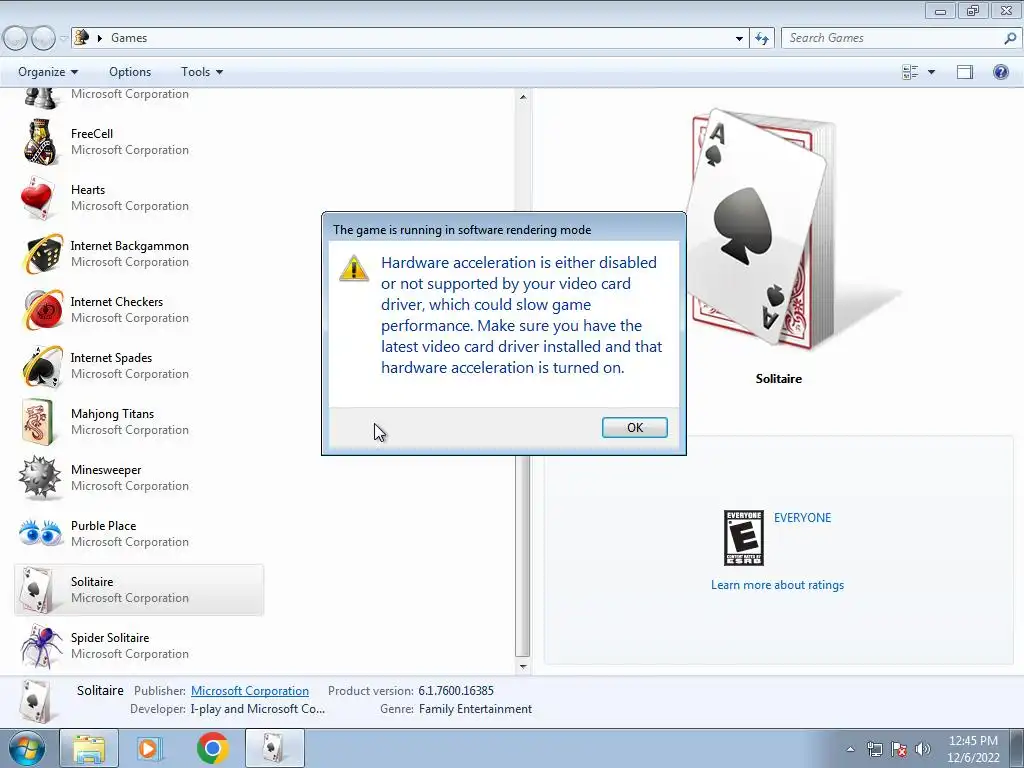Open Google Chrome from taskbar

pos(212,748)
